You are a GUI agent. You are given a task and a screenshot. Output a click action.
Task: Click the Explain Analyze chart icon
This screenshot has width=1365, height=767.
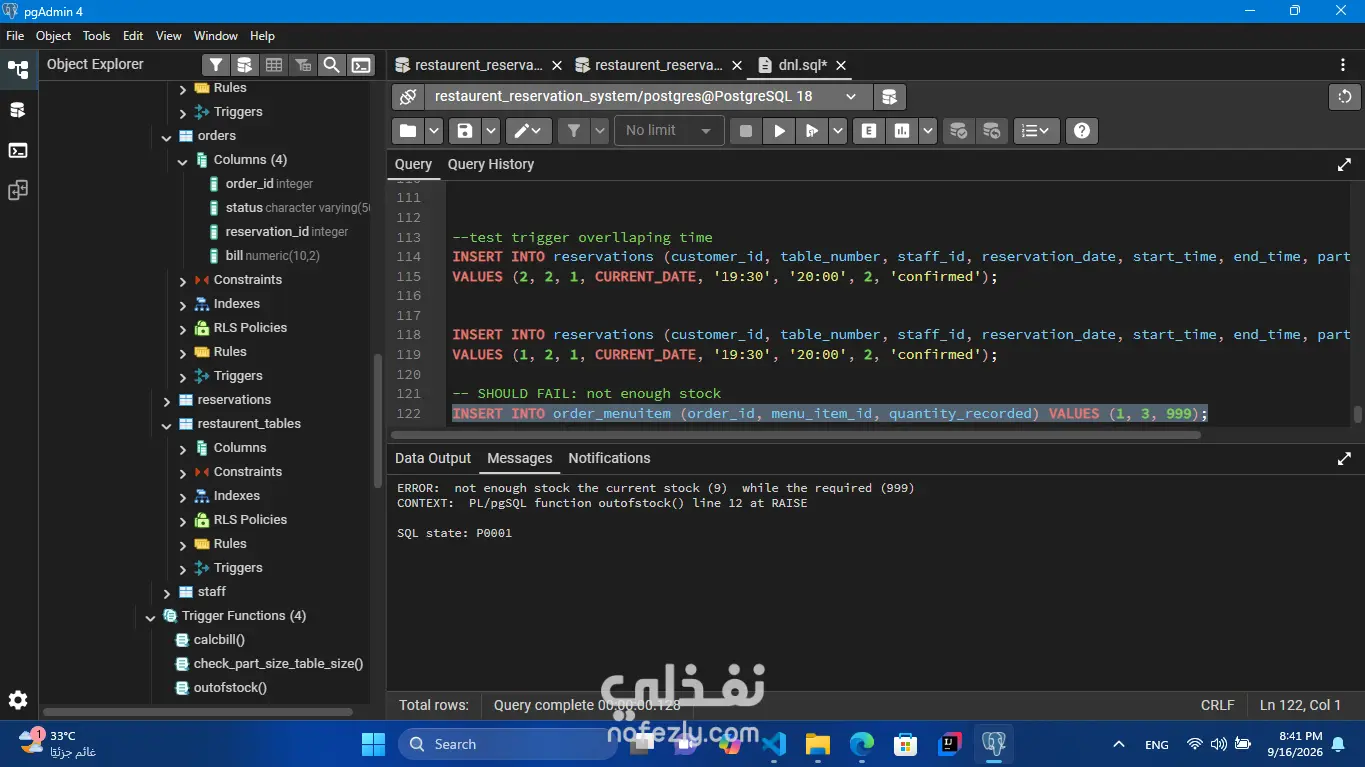tap(902, 130)
